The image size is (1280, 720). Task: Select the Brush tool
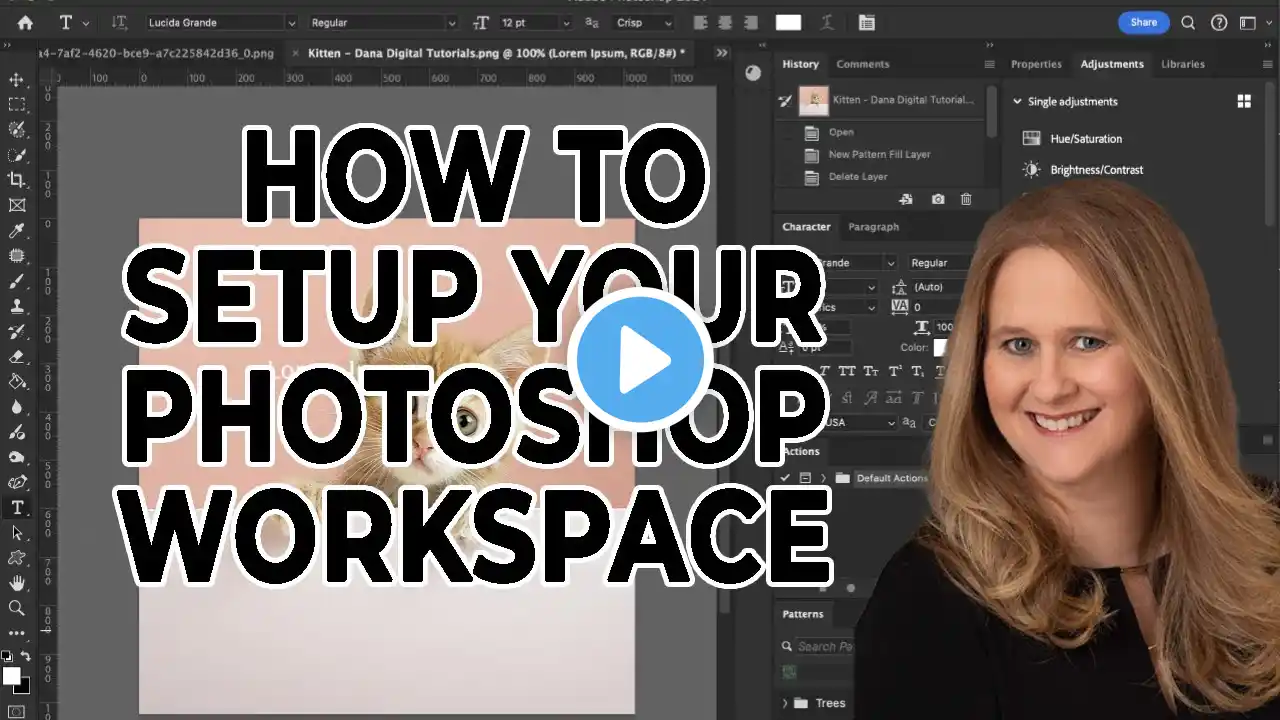[17, 281]
